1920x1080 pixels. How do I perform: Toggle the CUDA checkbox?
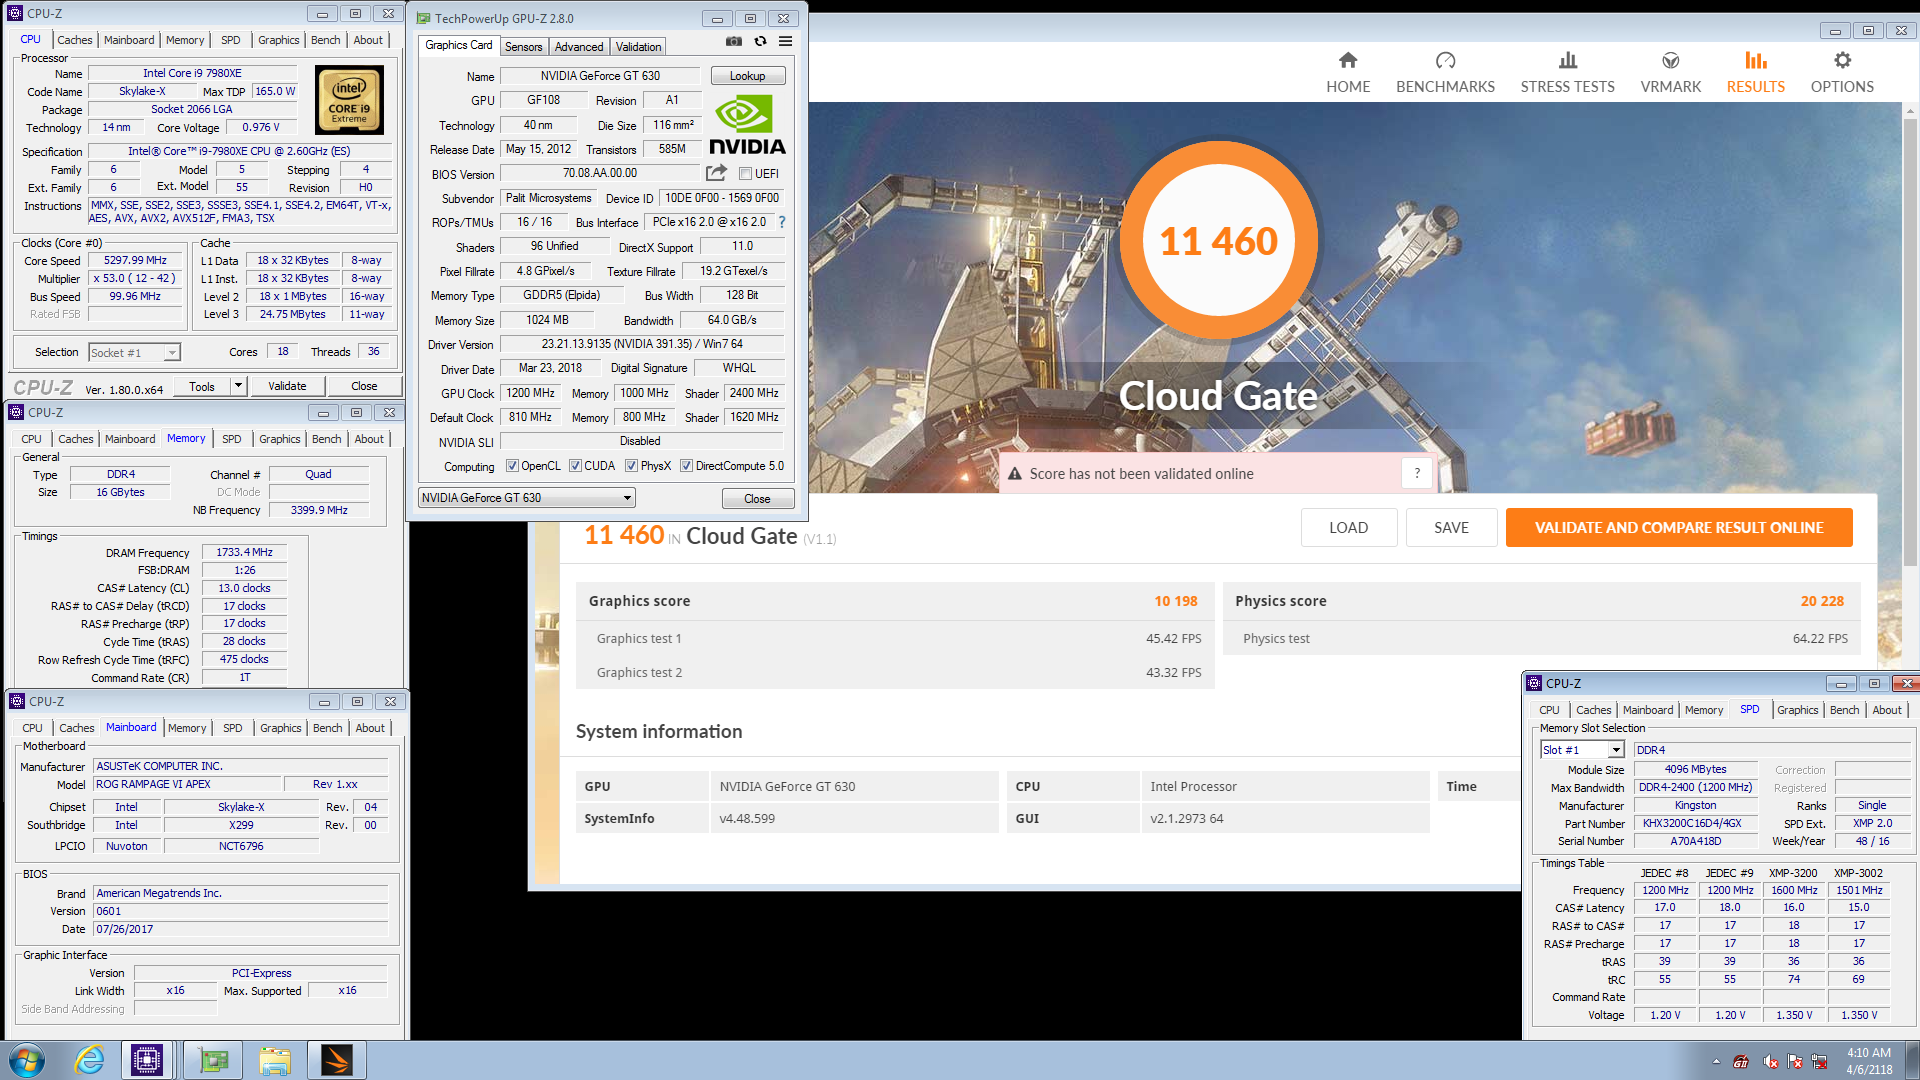(x=575, y=466)
